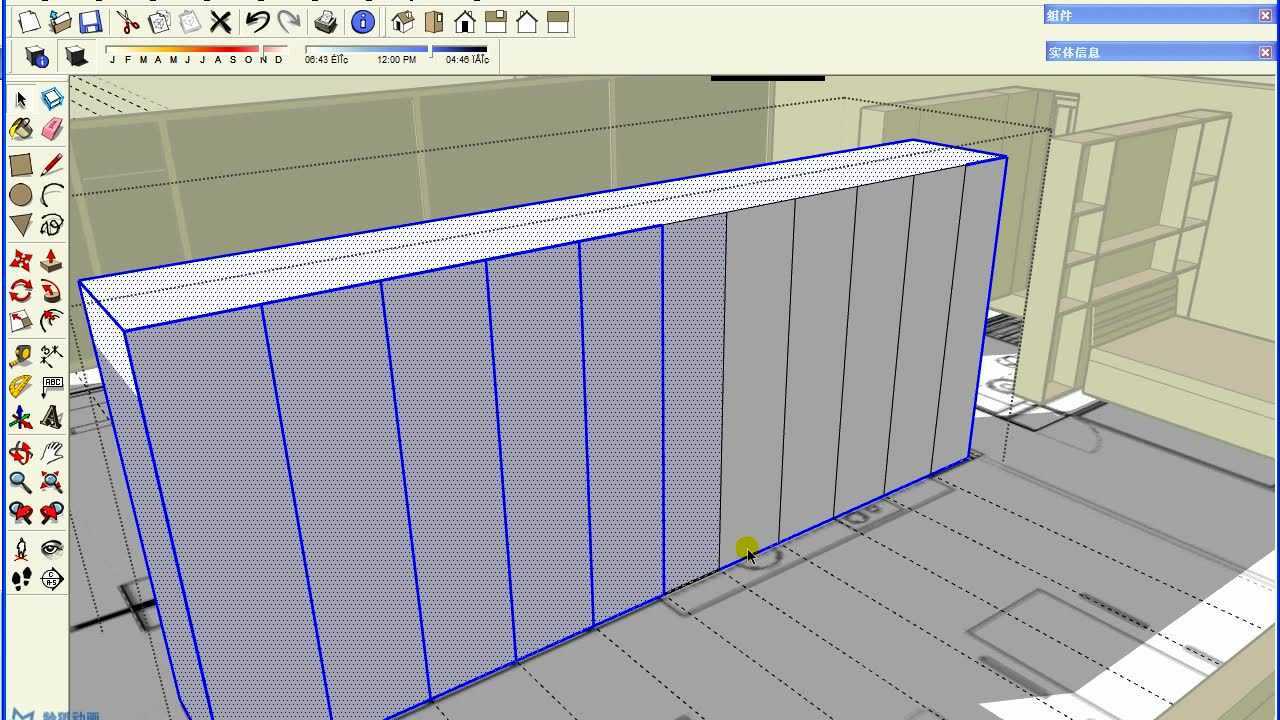
Task: Select the Eraser tool
Action: tap(52, 128)
